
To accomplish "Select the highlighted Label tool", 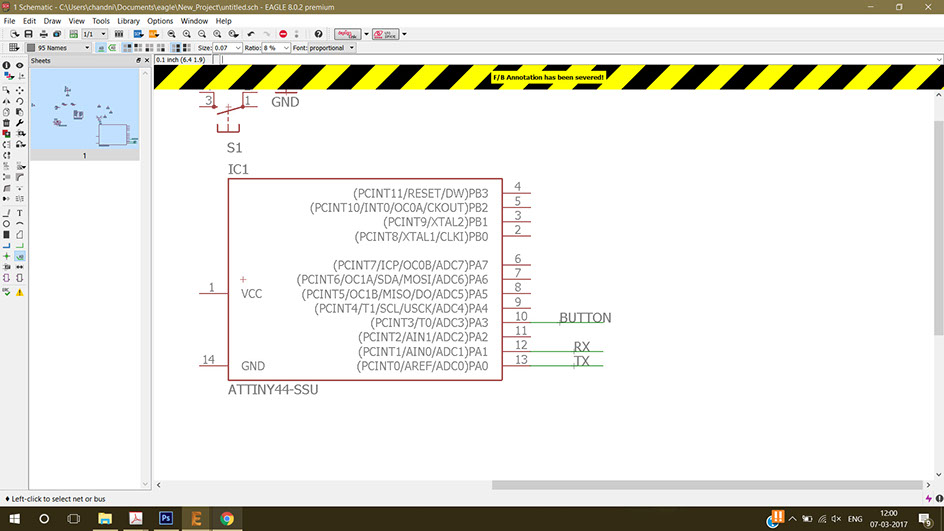I will pyautogui.click(x=20, y=256).
